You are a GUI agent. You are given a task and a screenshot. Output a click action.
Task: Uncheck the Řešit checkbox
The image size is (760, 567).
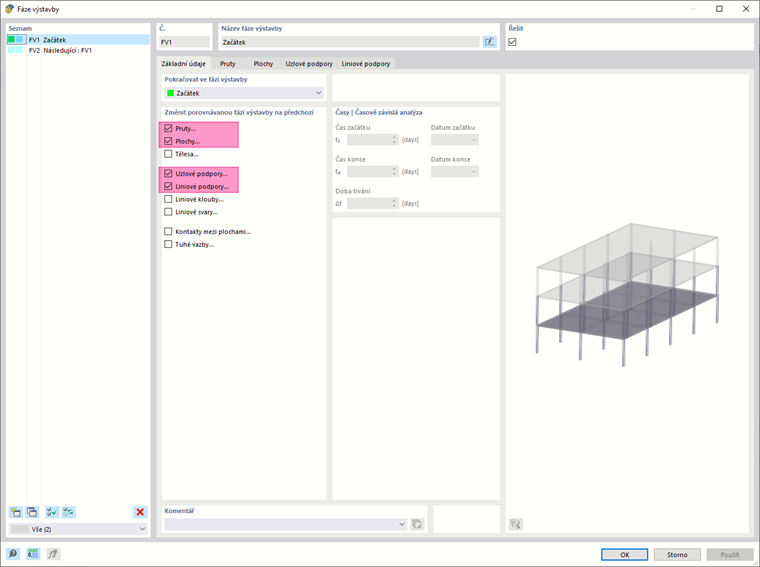512,42
